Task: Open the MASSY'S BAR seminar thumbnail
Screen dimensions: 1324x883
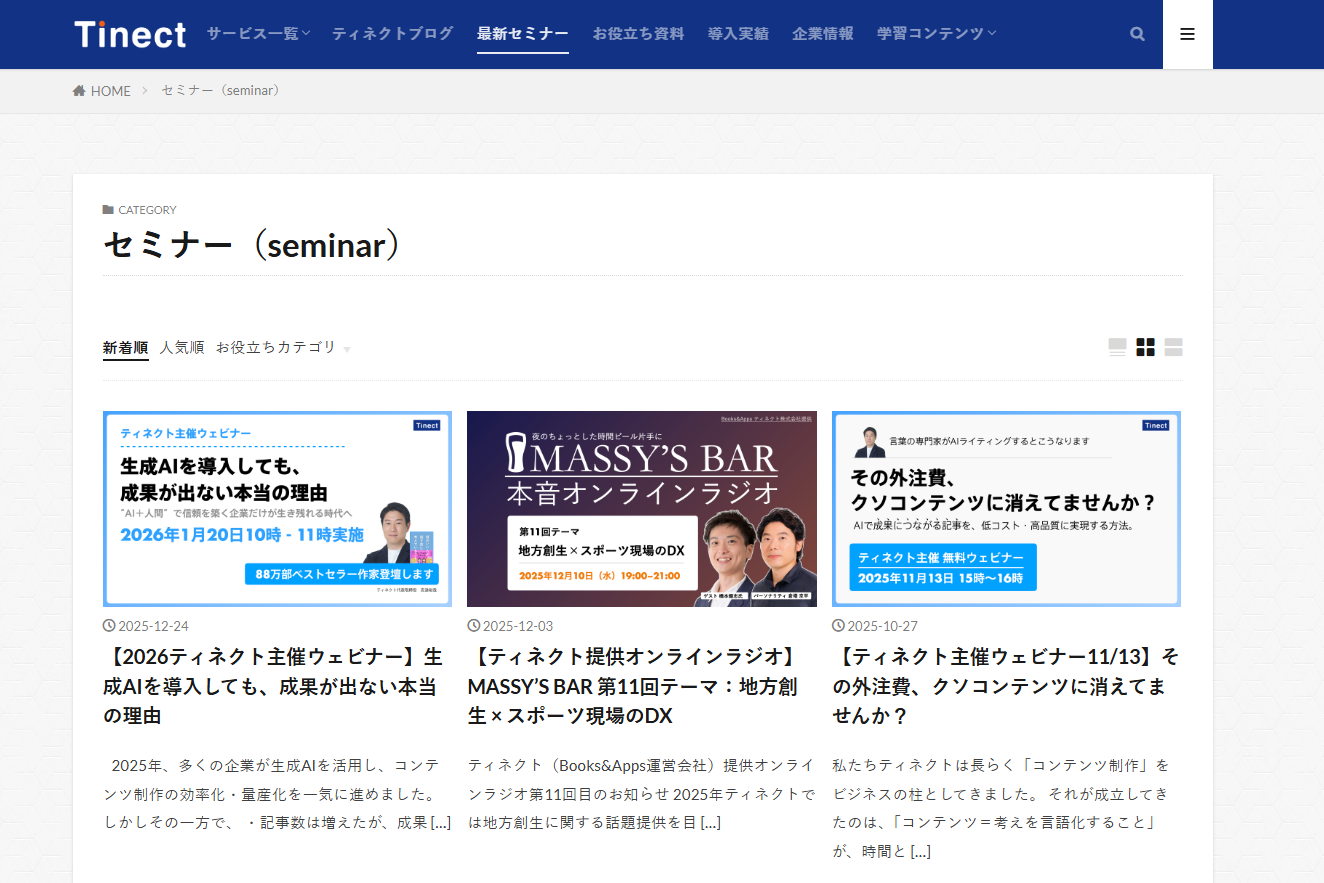Action: tap(641, 508)
